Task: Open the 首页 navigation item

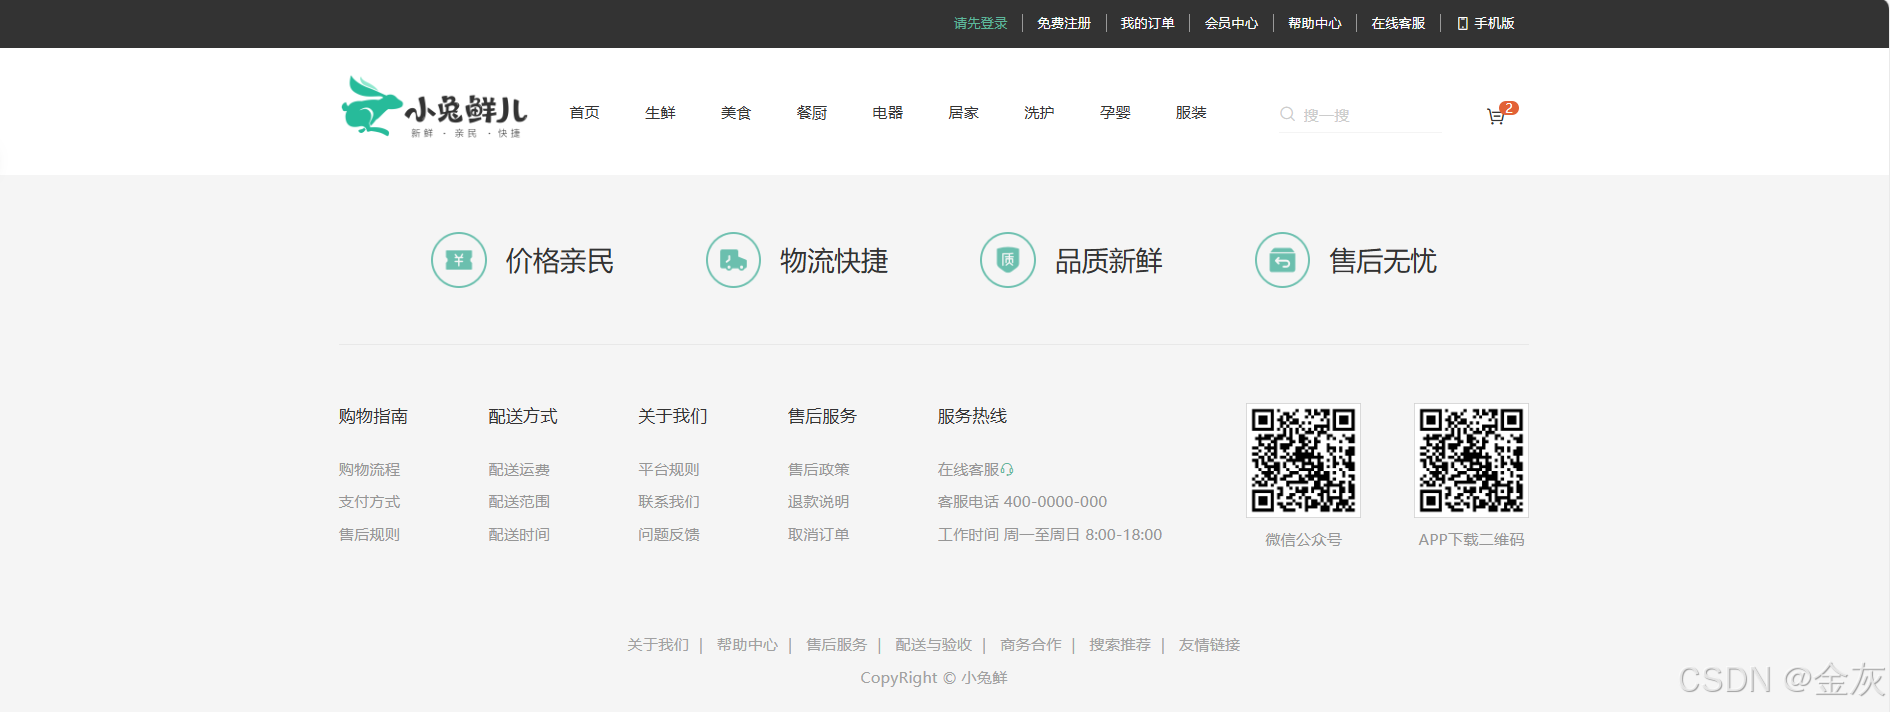Action: (x=584, y=112)
